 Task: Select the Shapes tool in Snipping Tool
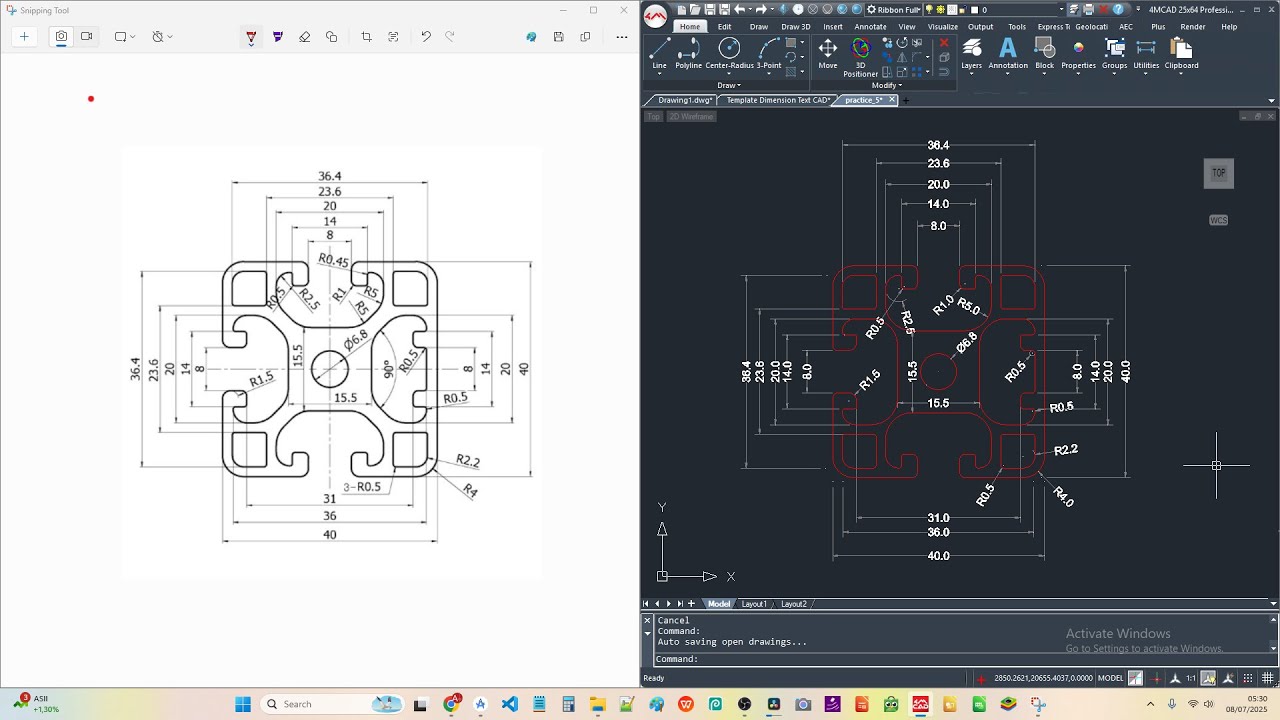pyautogui.click(x=332, y=37)
